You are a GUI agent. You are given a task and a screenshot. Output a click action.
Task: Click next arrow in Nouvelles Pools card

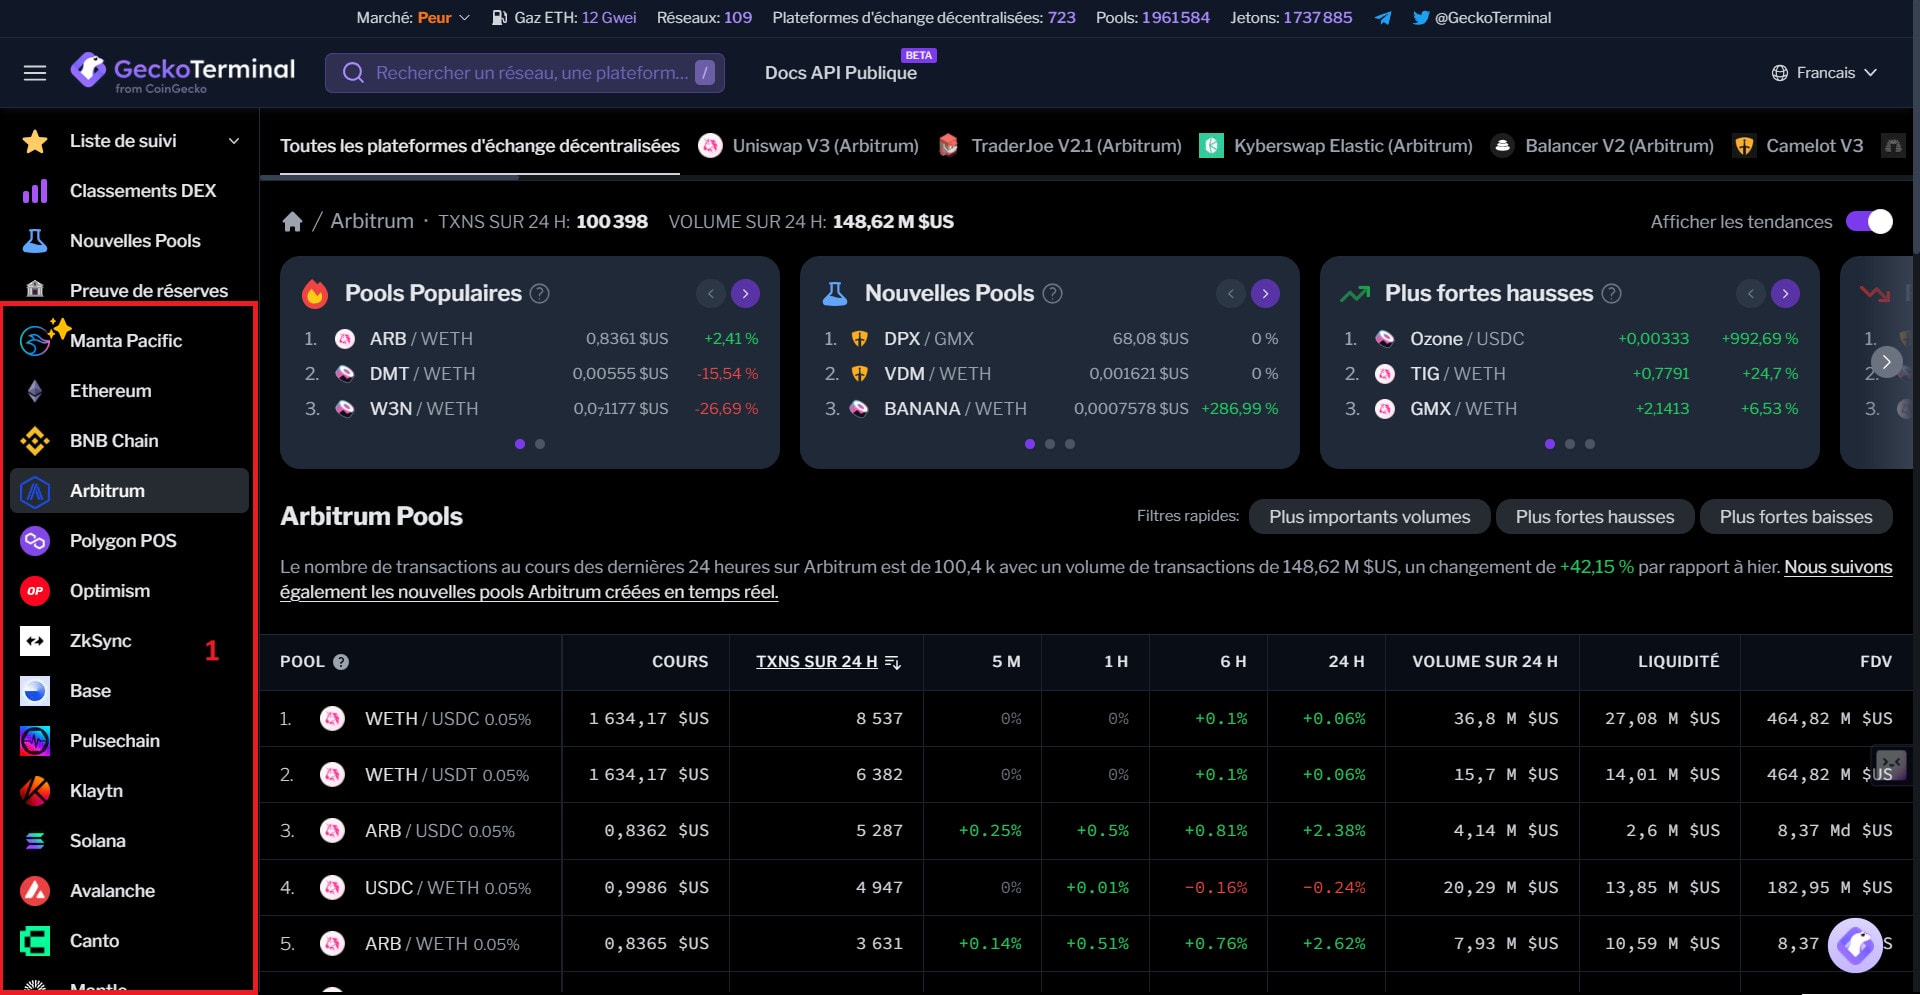click(1265, 294)
